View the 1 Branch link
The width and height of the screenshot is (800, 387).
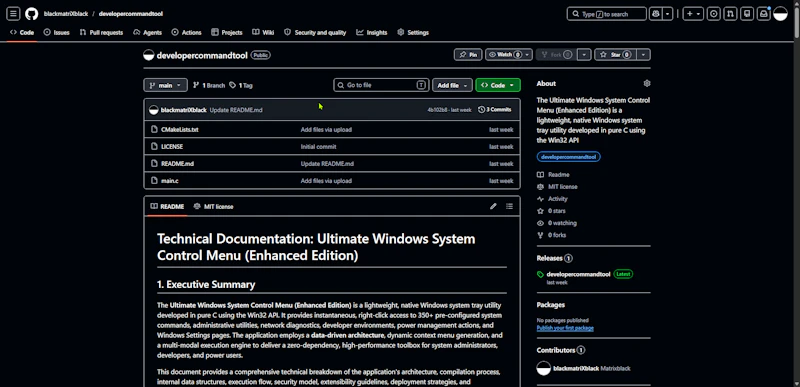click(209, 85)
